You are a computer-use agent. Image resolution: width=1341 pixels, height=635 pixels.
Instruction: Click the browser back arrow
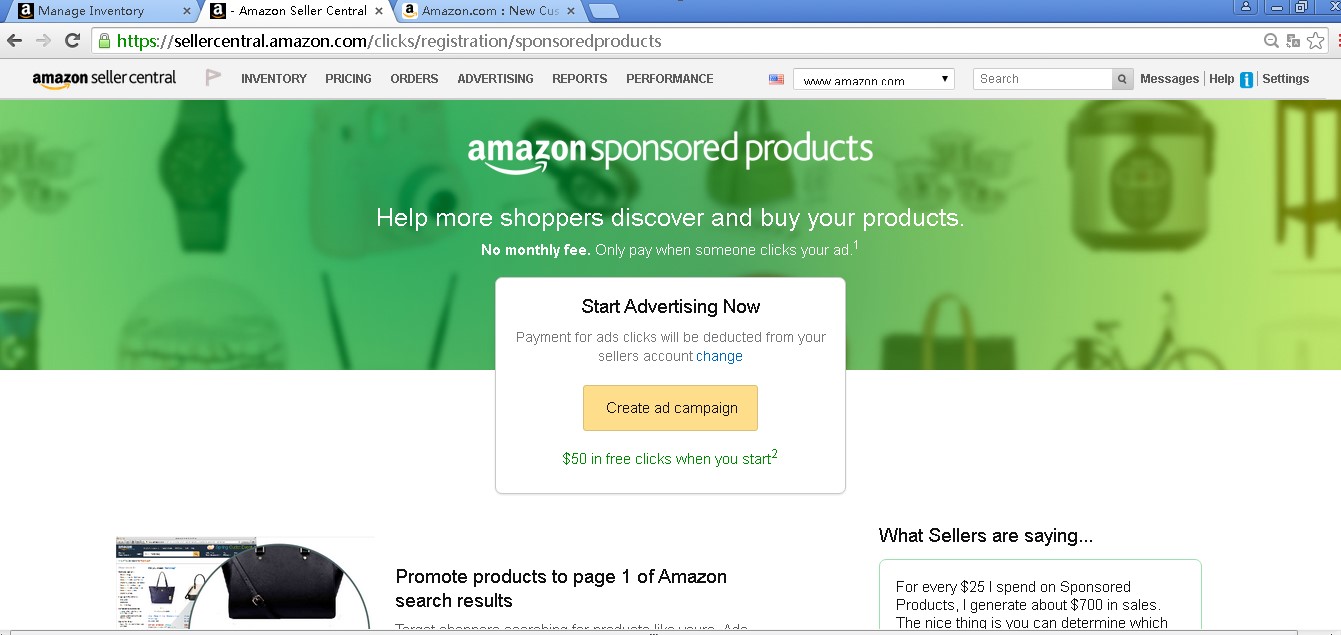point(14,41)
